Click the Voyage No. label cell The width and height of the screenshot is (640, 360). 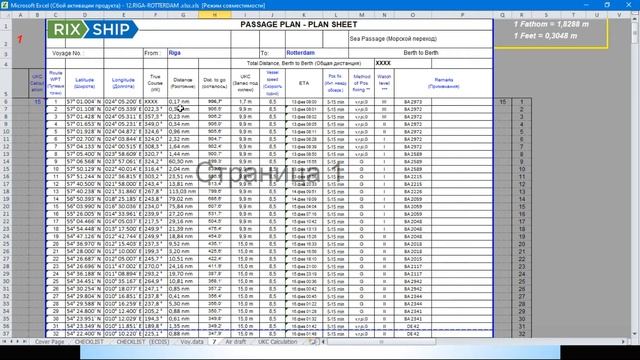click(75, 53)
